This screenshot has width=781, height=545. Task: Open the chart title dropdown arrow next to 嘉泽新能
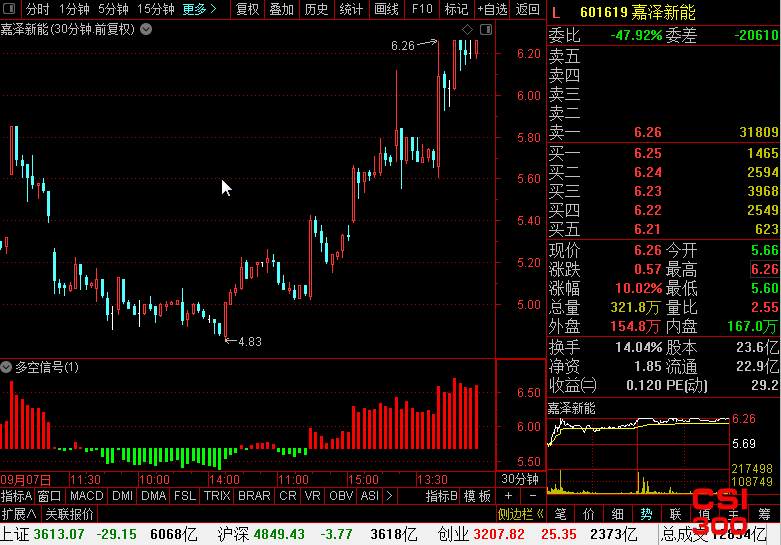pos(146,29)
